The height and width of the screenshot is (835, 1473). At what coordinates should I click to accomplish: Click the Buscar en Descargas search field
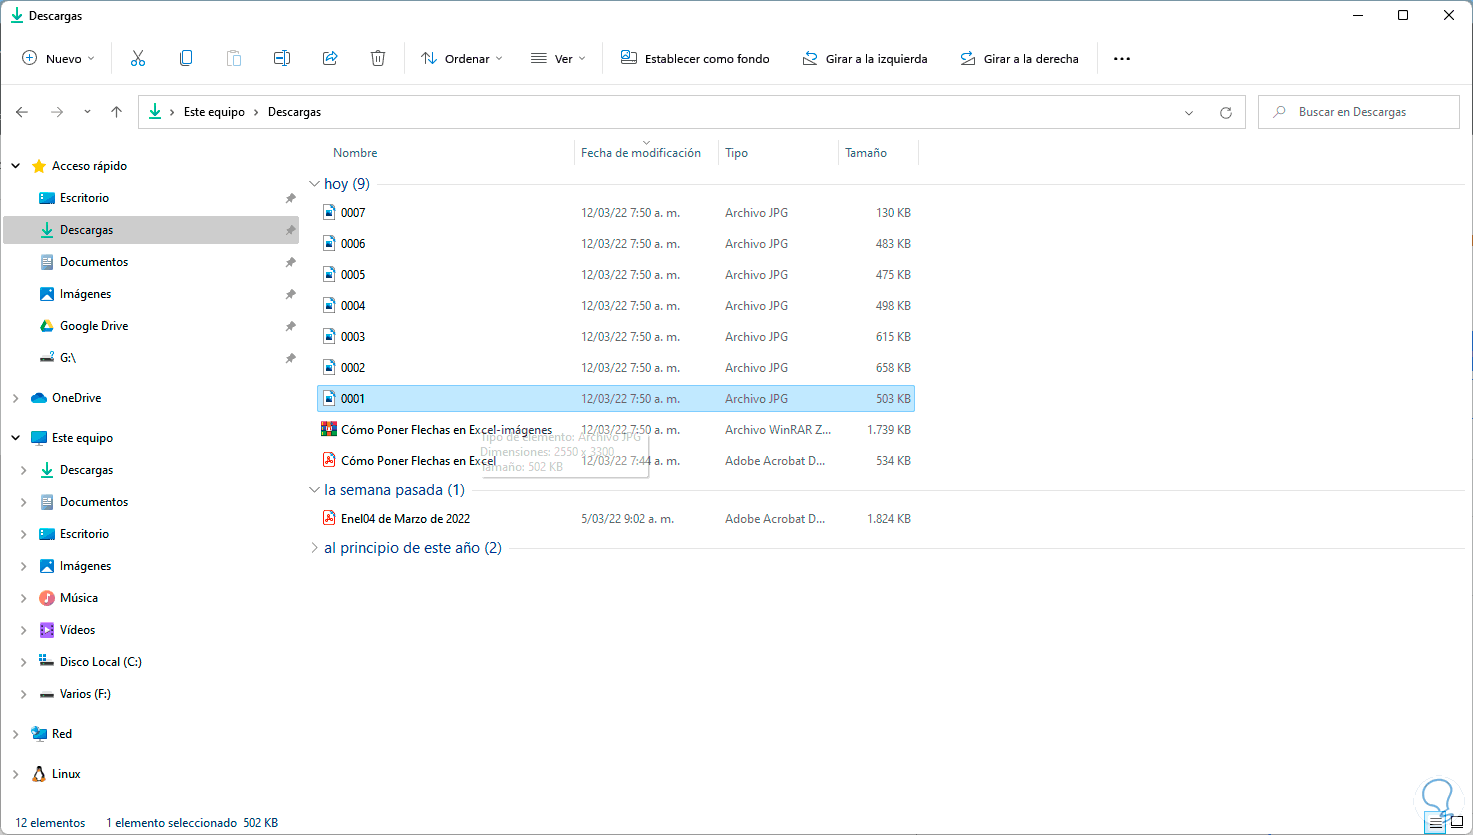pyautogui.click(x=1359, y=112)
